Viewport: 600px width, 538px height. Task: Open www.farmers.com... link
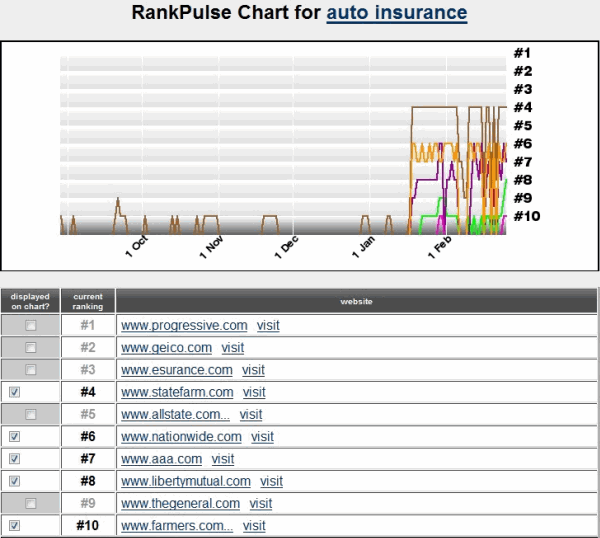pyautogui.click(x=177, y=526)
